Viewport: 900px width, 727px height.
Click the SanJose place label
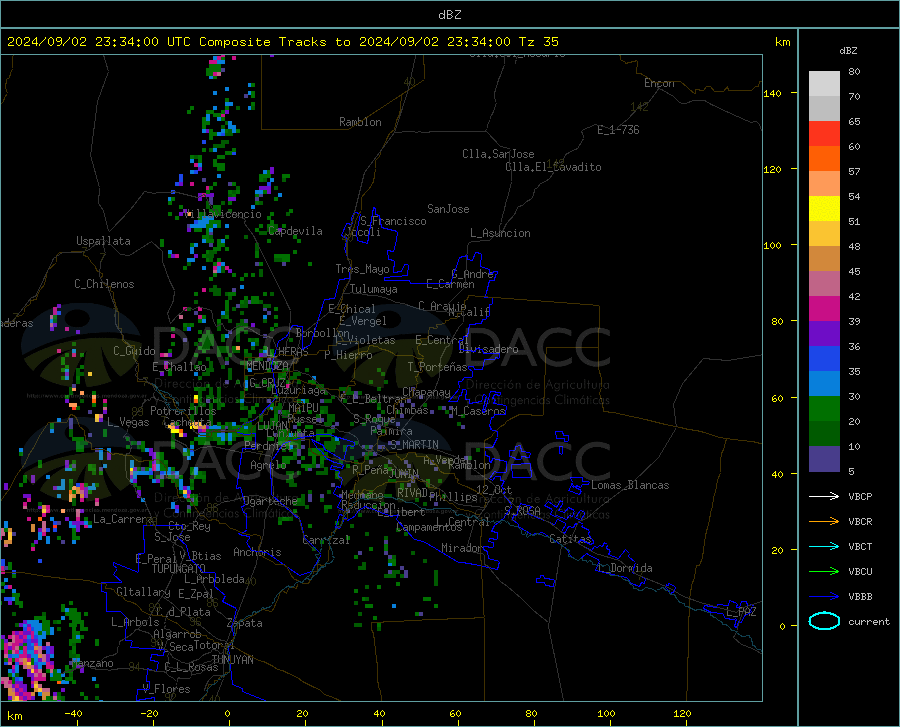point(448,209)
